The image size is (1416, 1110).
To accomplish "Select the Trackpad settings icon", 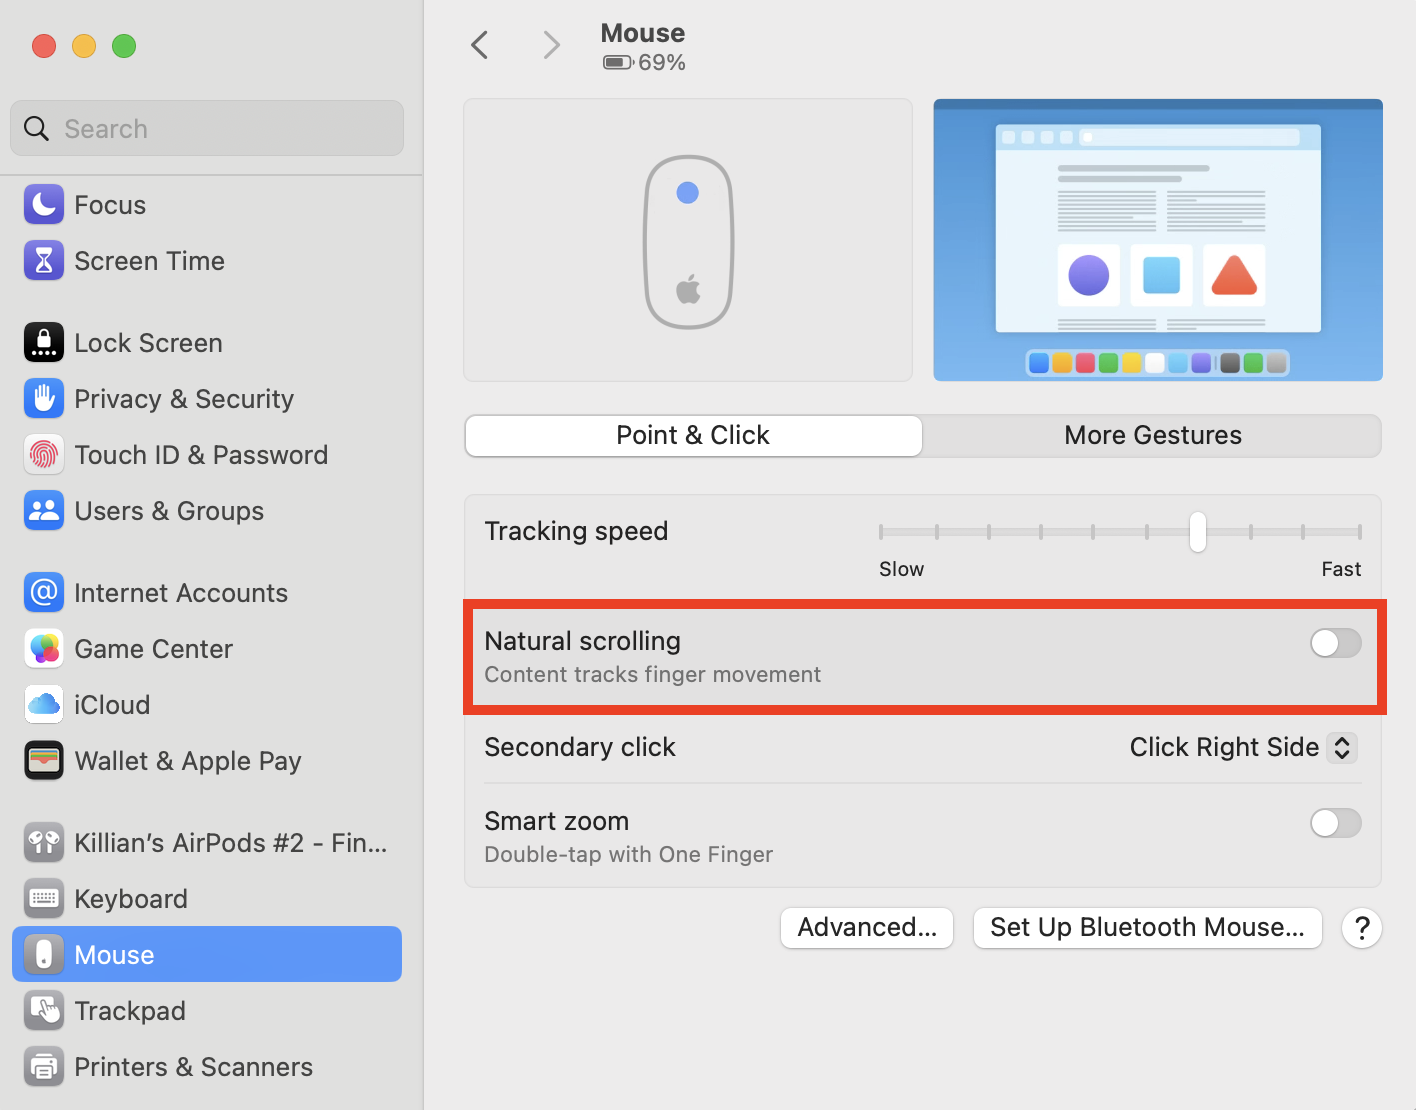I will tap(43, 1010).
